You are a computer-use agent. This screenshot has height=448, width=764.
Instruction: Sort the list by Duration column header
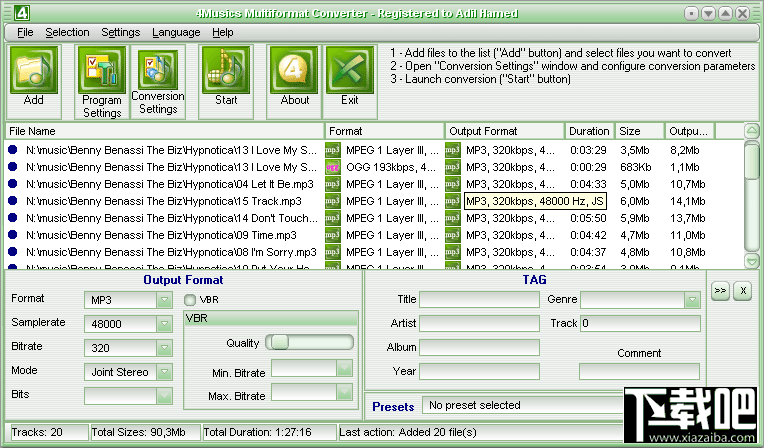point(589,131)
